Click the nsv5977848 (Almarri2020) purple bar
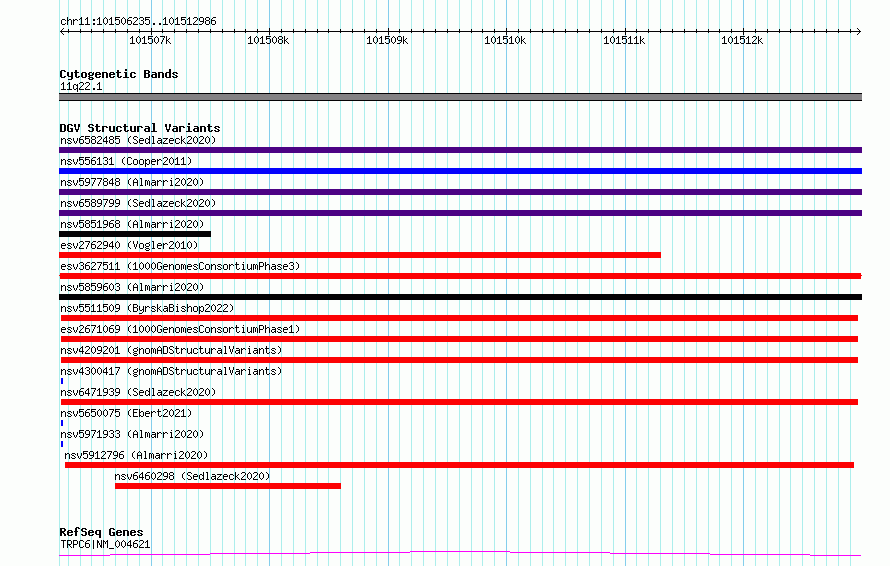 pos(460,192)
